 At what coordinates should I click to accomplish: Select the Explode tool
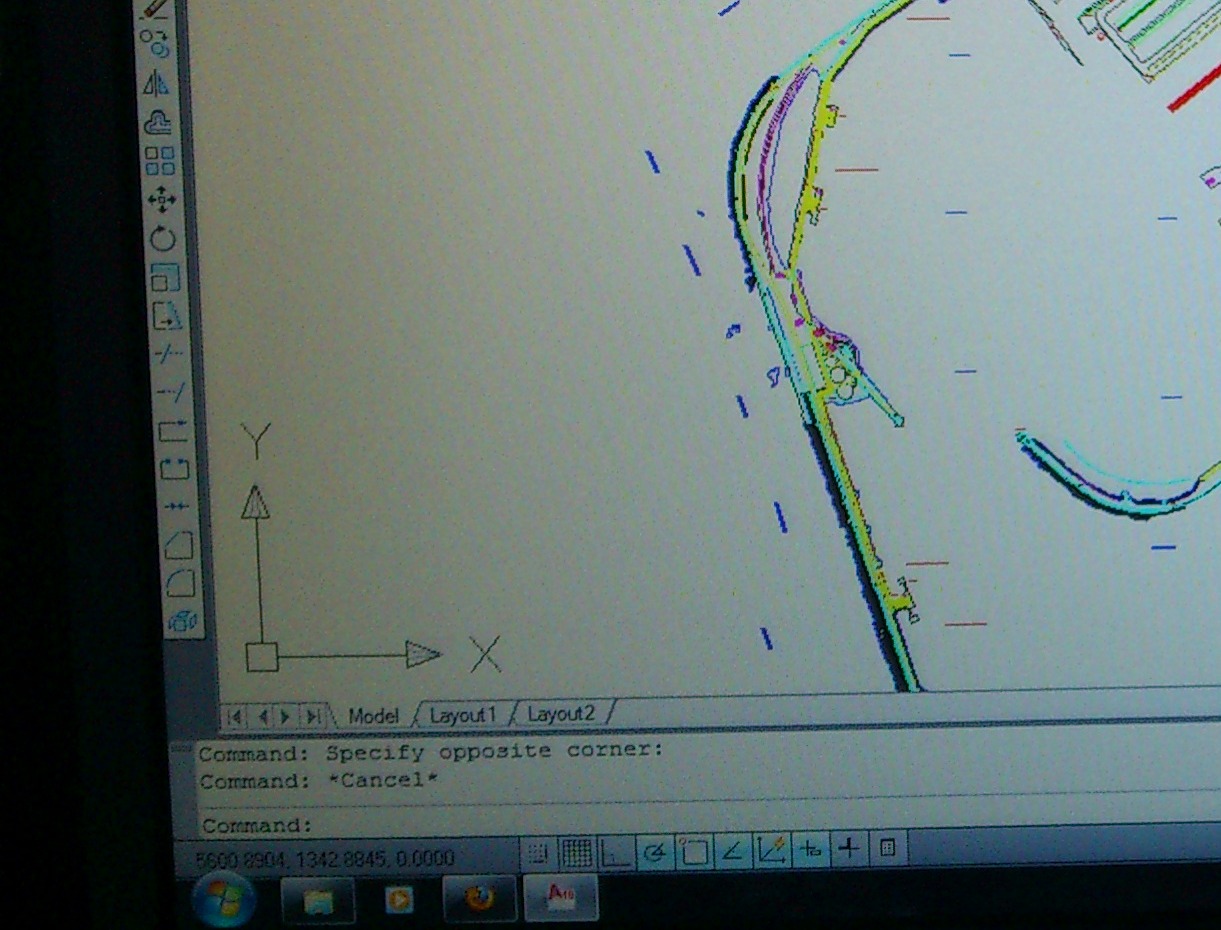[182, 621]
